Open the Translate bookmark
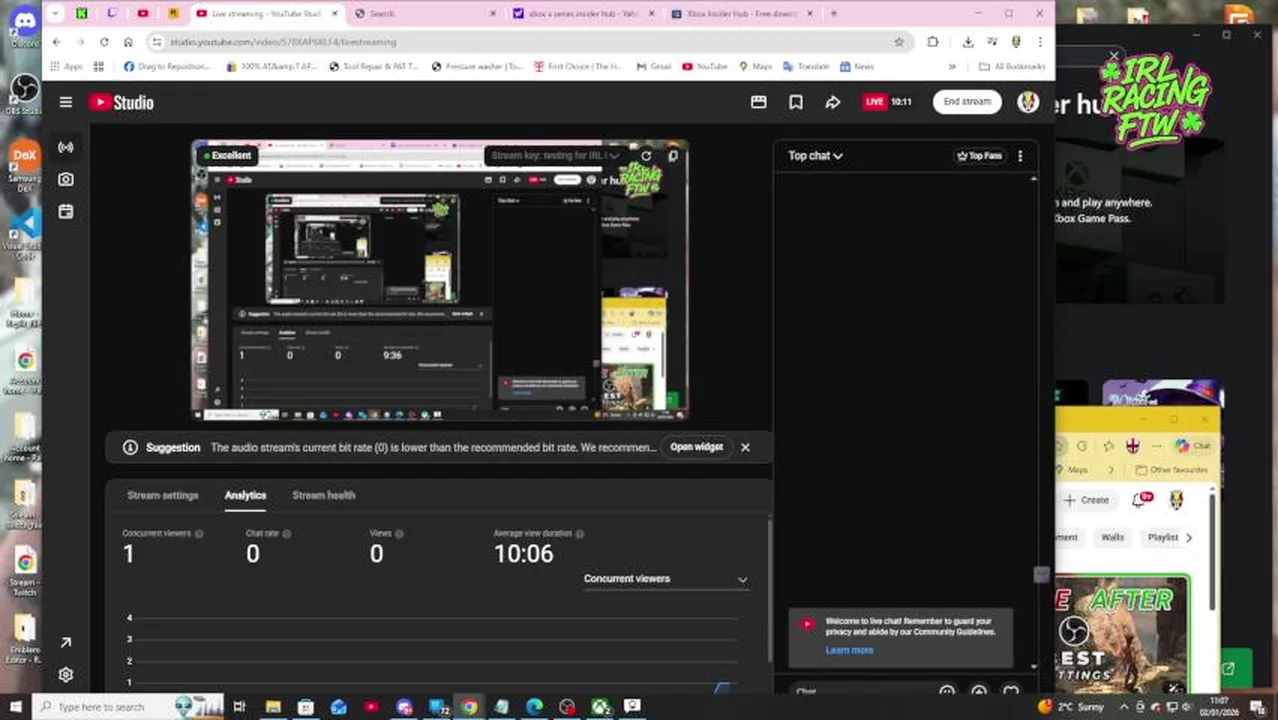The image size is (1278, 720). pos(806,67)
